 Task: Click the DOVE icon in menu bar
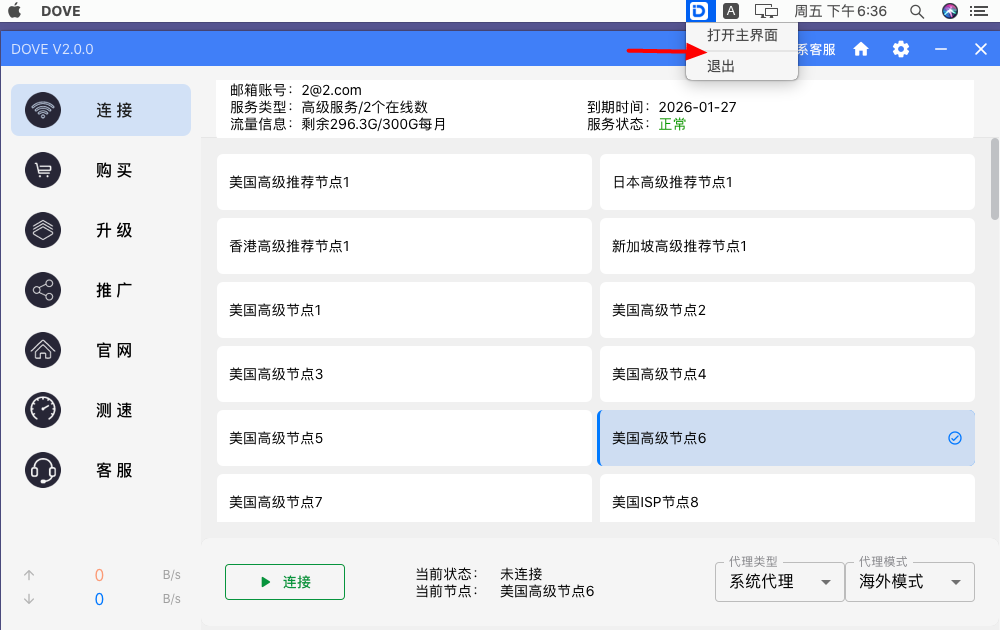click(x=699, y=11)
